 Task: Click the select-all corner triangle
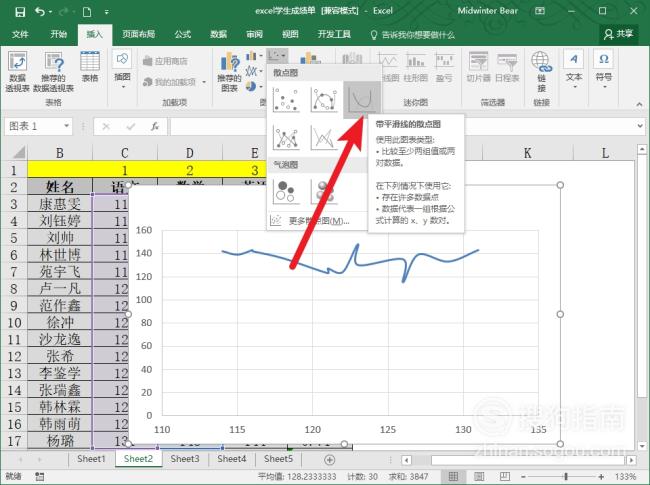tap(18, 153)
